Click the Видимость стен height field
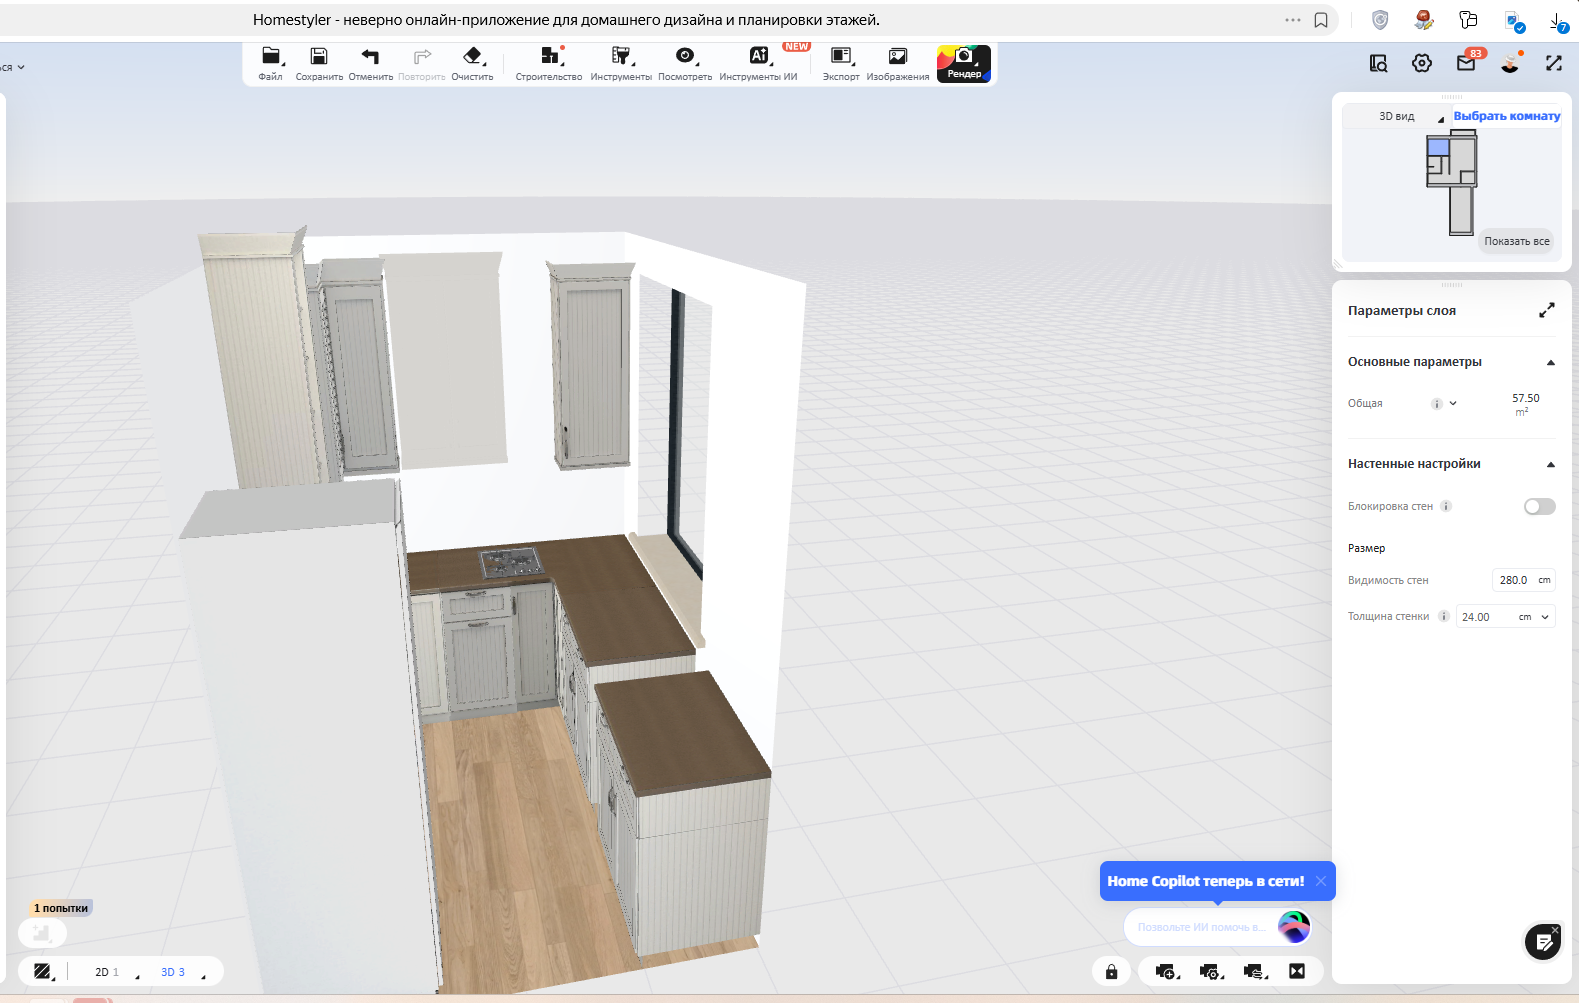The width and height of the screenshot is (1579, 1003). point(1513,580)
